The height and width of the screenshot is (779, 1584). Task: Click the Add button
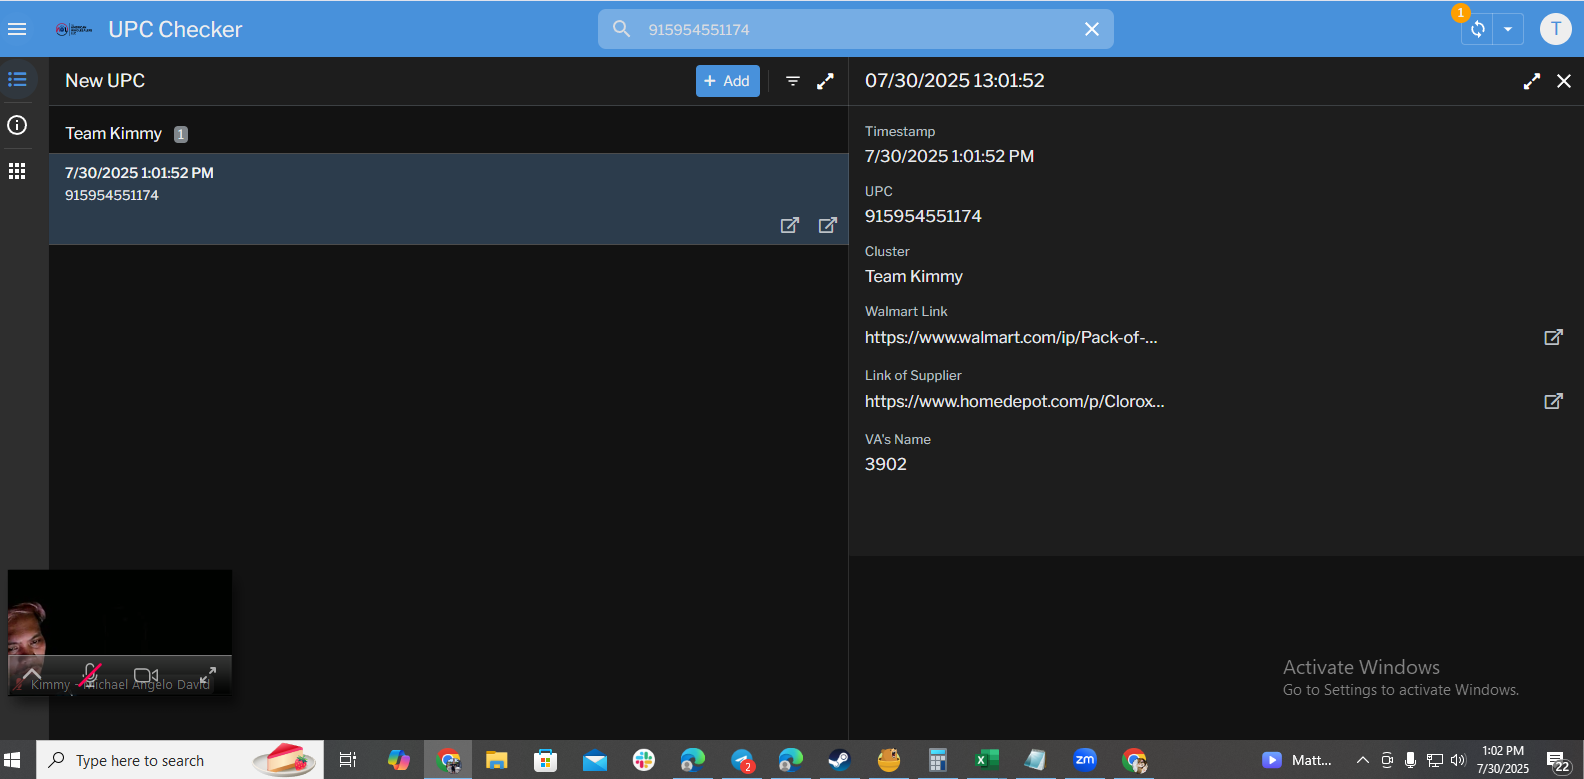tap(727, 81)
